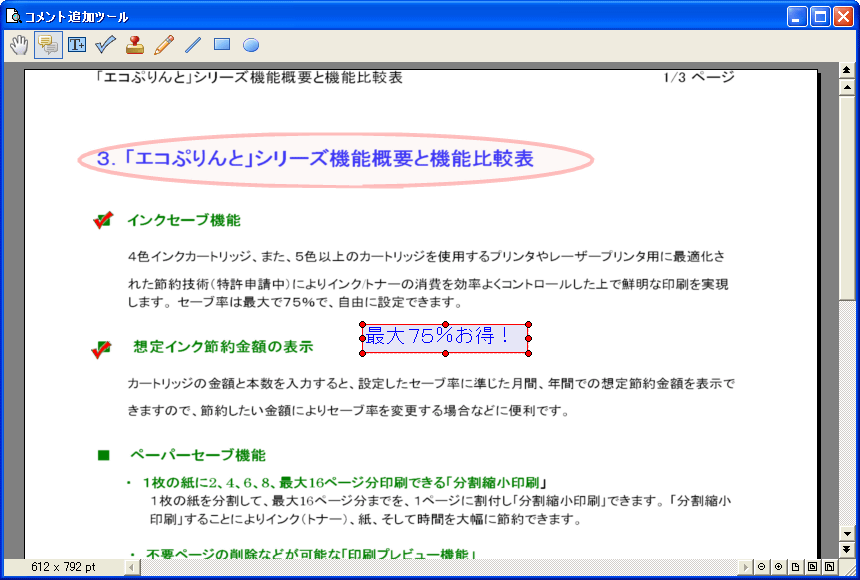The width and height of the screenshot is (860, 580).
Task: Click the heading ペーパーセーブ機能
Action: pyautogui.click(x=198, y=455)
